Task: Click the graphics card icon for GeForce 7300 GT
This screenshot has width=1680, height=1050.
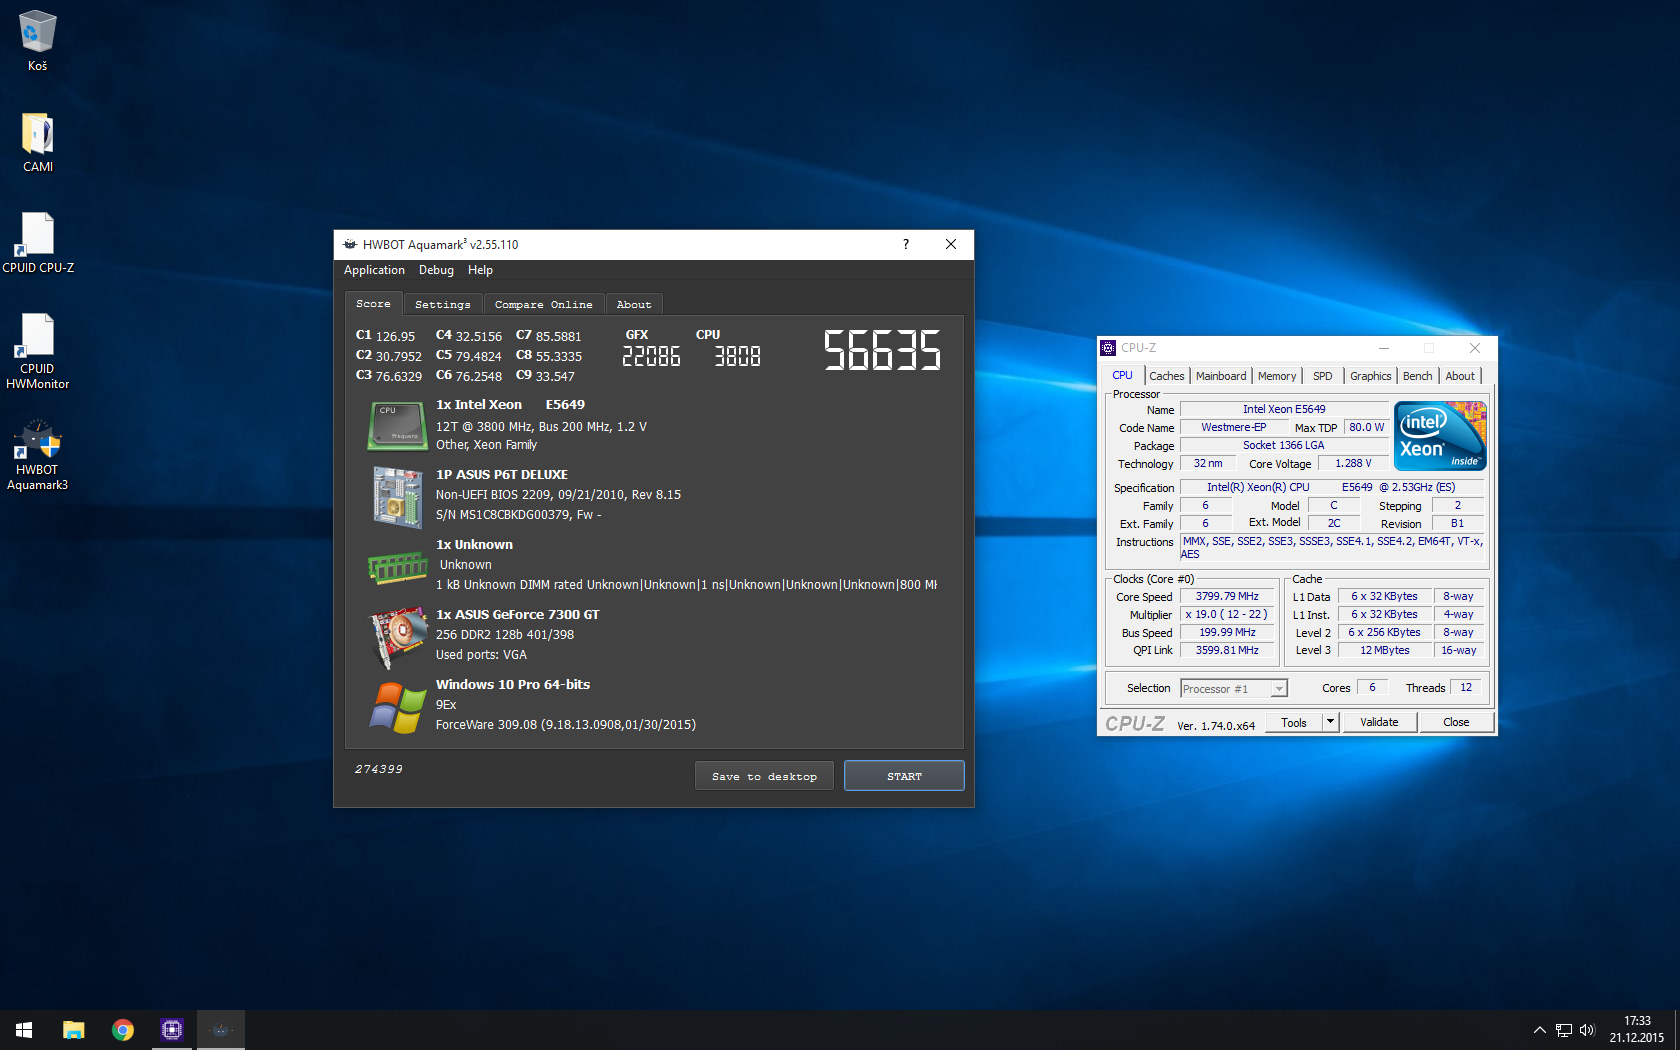Action: (x=398, y=636)
